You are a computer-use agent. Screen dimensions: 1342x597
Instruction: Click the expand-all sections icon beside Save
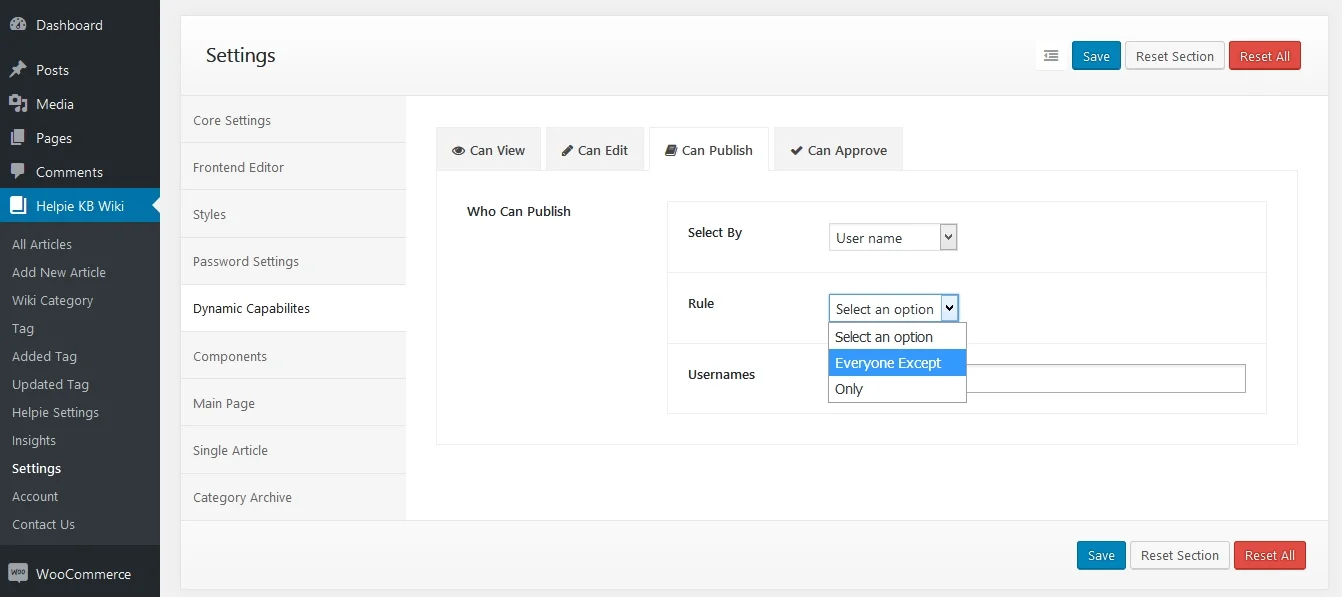click(1051, 56)
